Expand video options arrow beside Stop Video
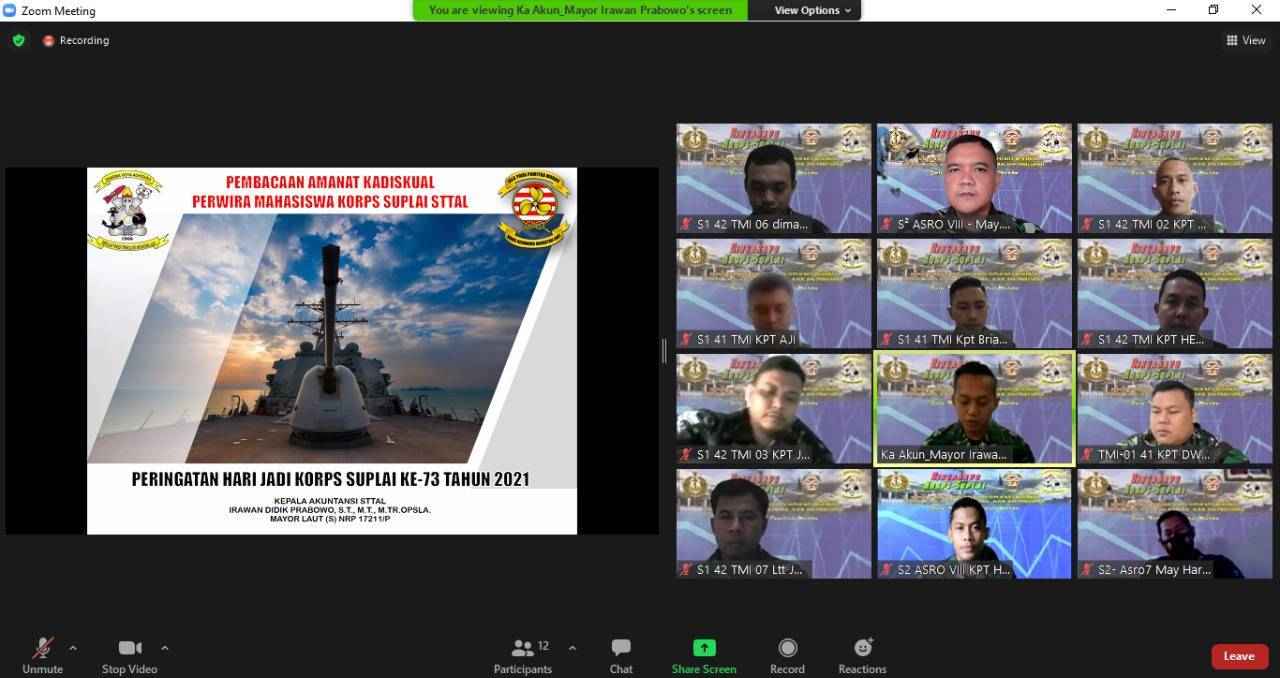 coord(165,647)
